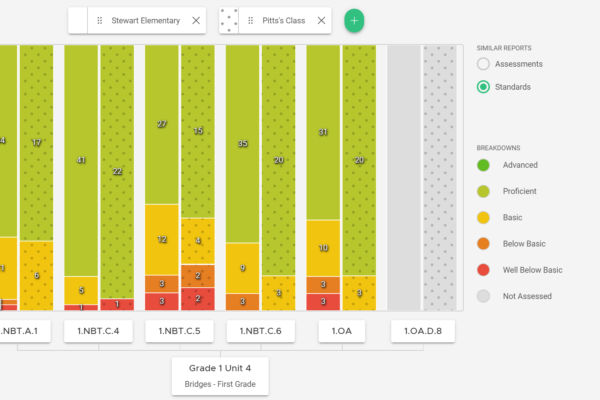Open the 1.NBT.C.4 standard label
Viewport: 600px width, 400px height.
[98, 331]
